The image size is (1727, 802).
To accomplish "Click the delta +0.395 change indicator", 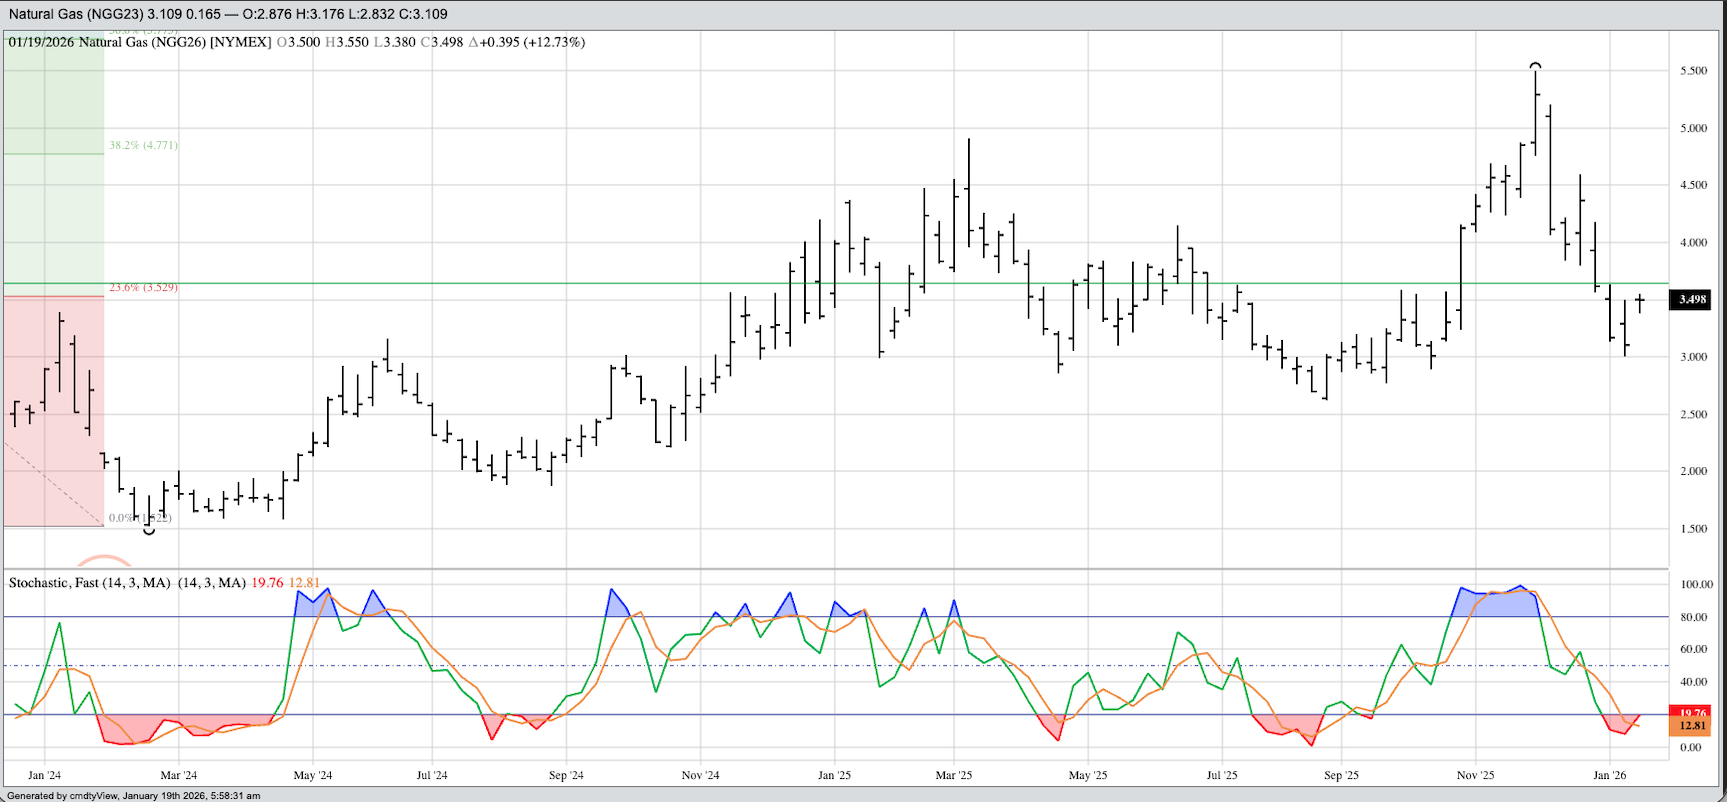I will (x=528, y=42).
